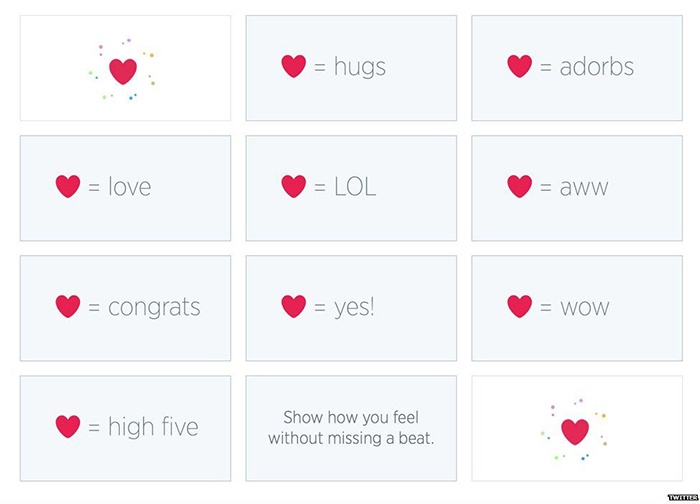
Task: Click the heart beside adorbs
Action: [520, 66]
